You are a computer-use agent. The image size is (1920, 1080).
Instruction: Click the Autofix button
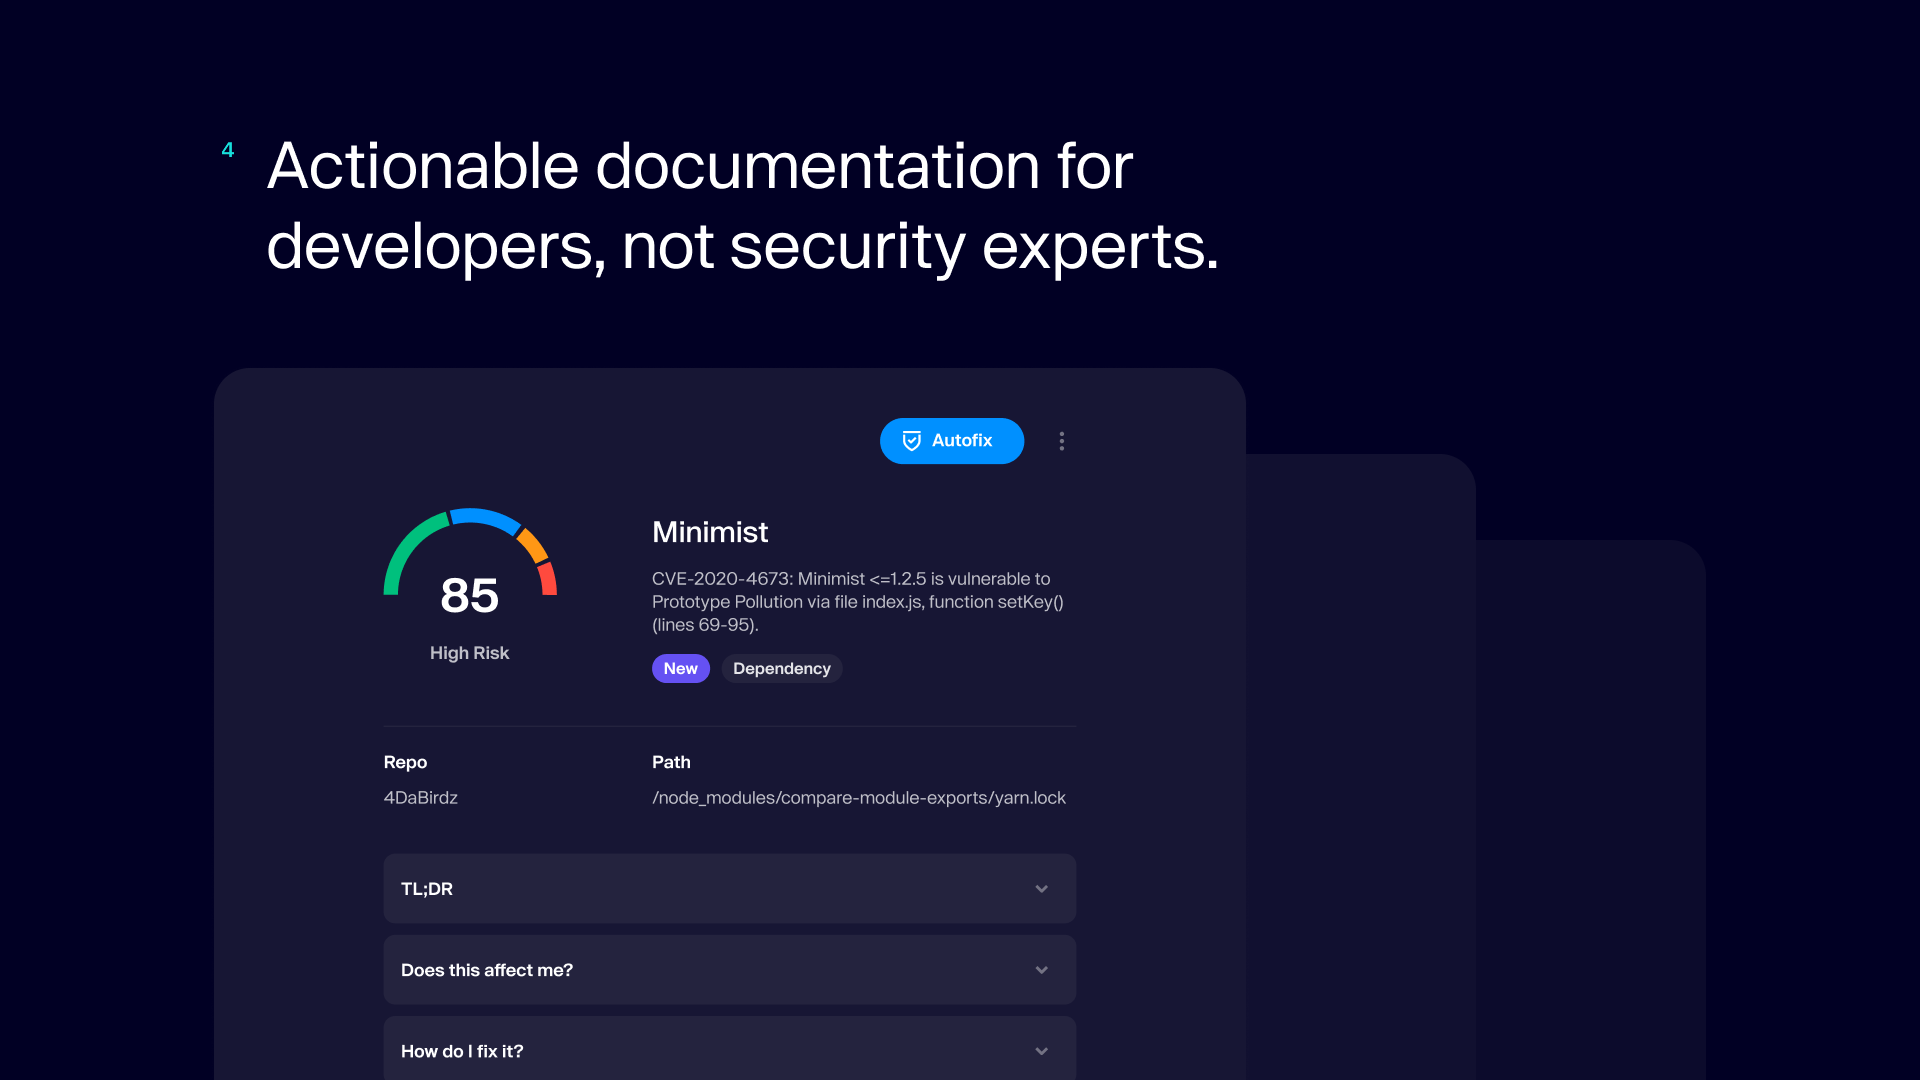(x=951, y=441)
